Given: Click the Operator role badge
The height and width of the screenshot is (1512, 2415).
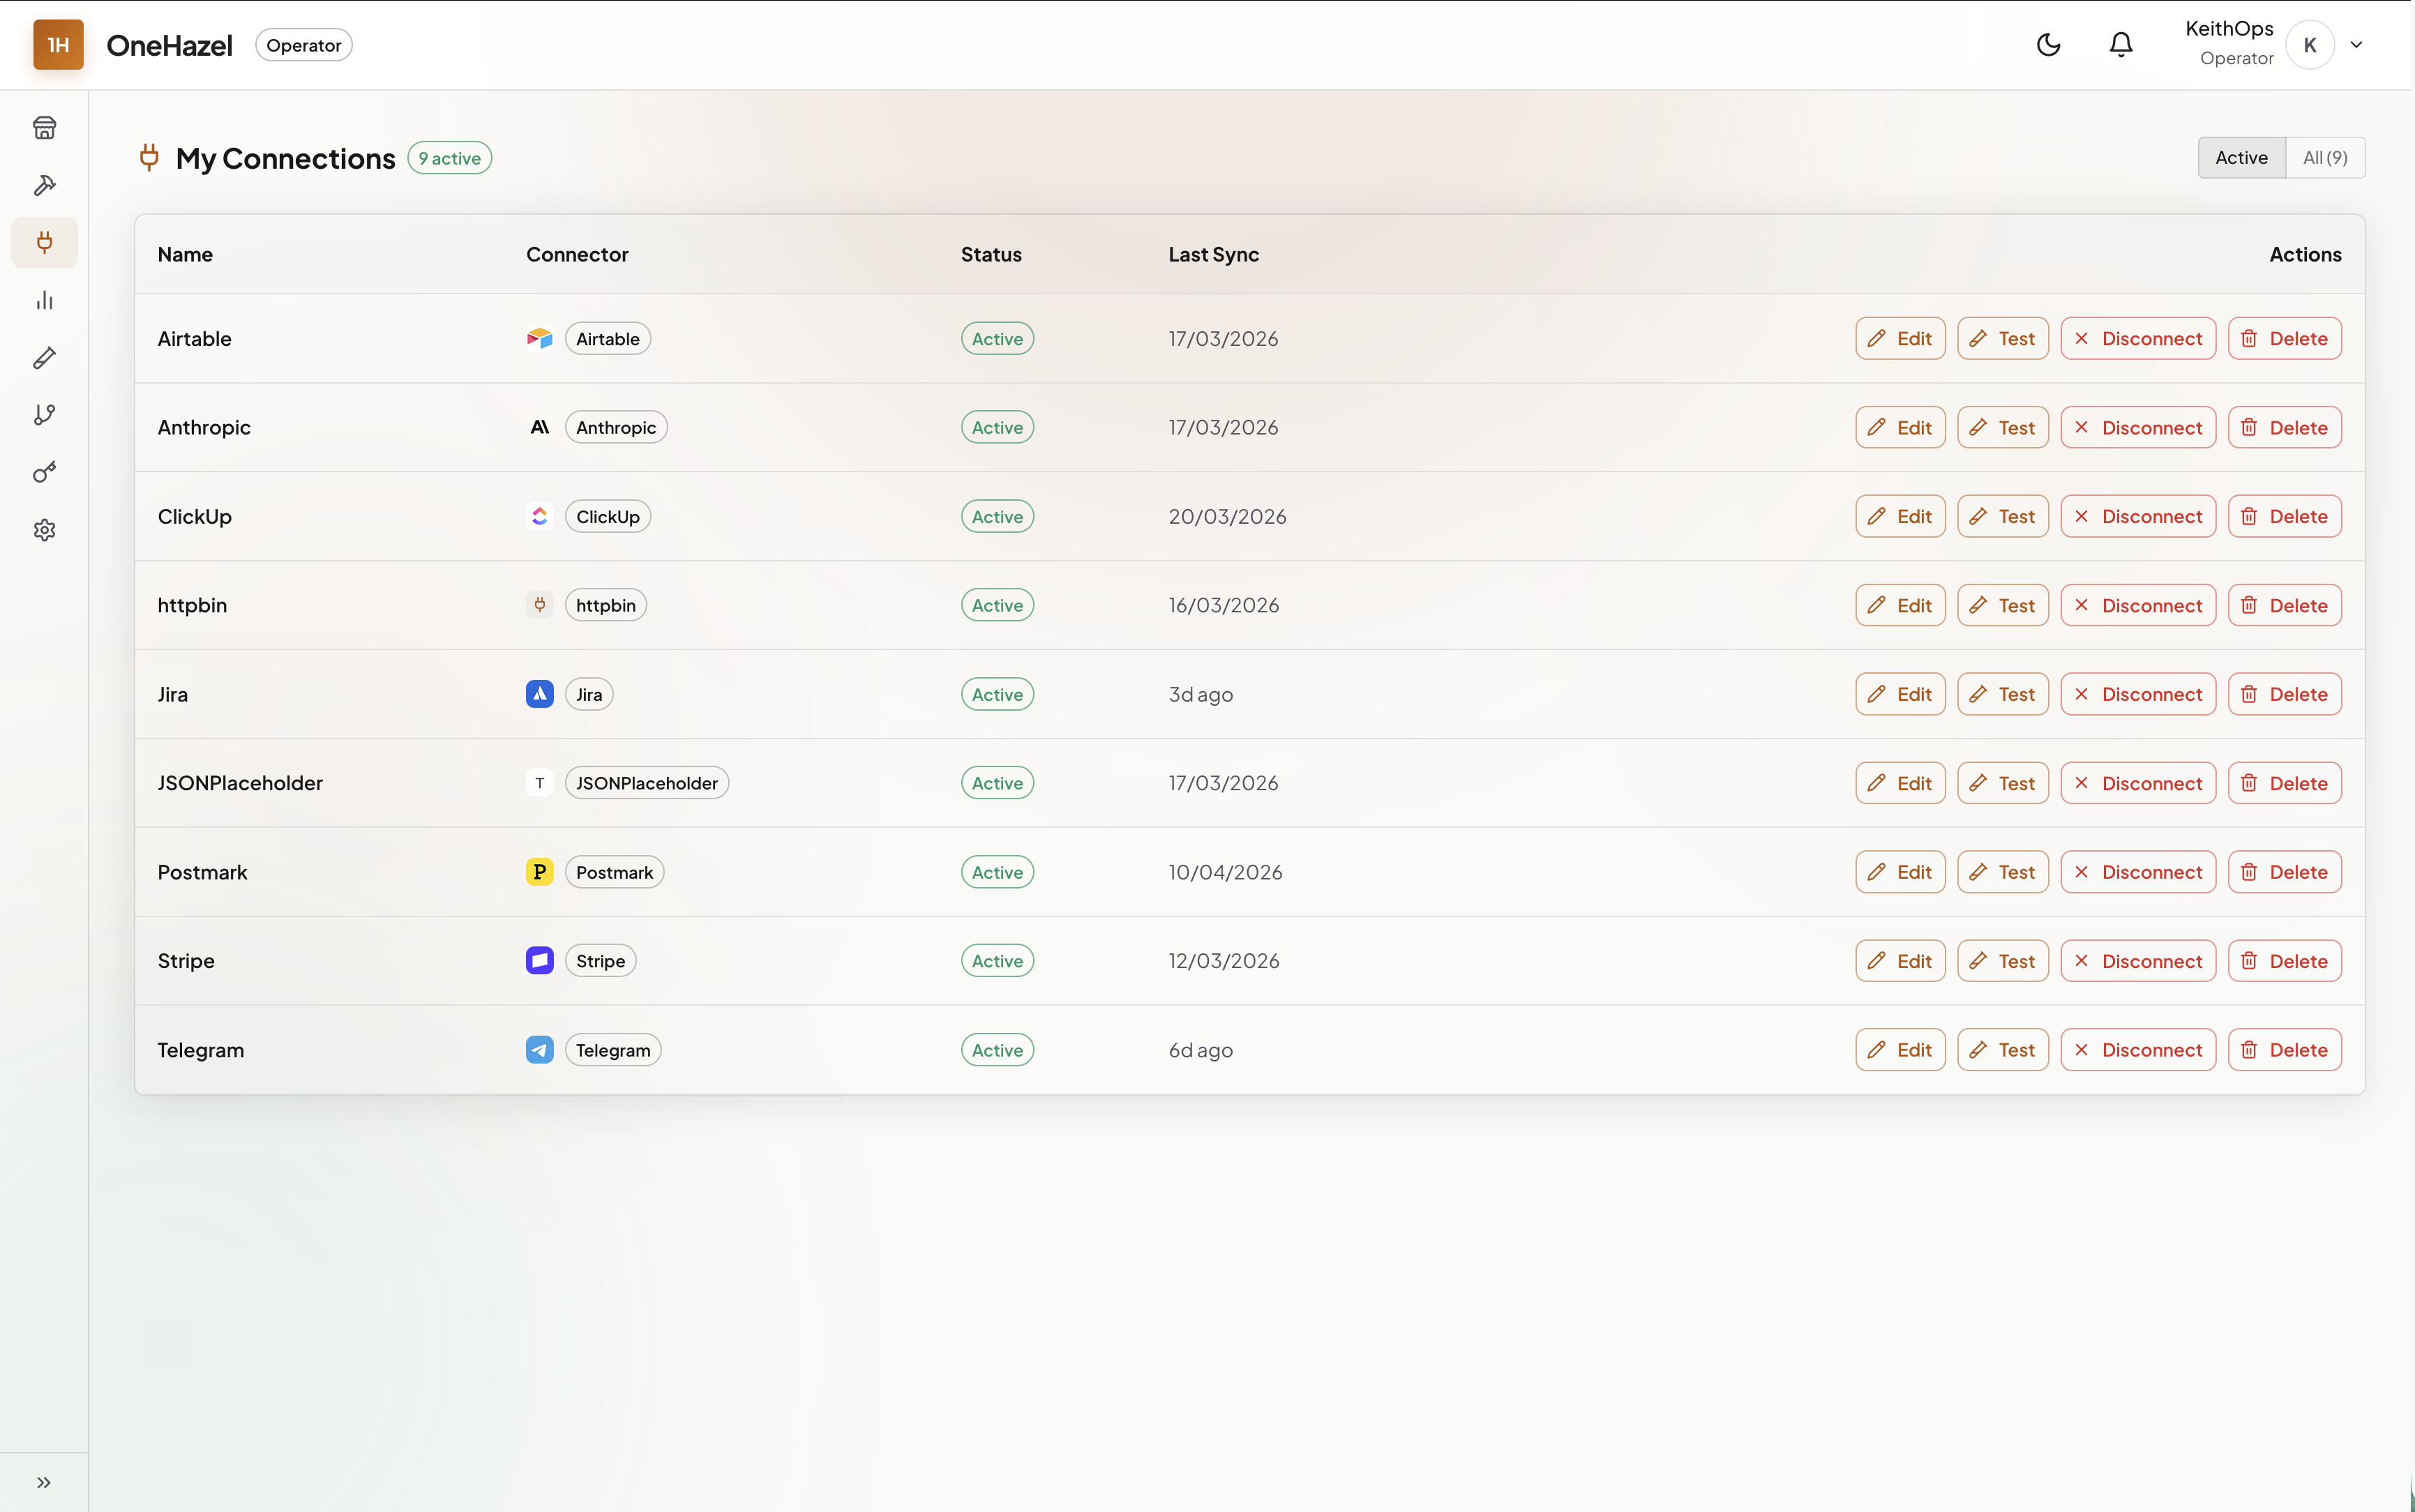Looking at the screenshot, I should pos(303,45).
